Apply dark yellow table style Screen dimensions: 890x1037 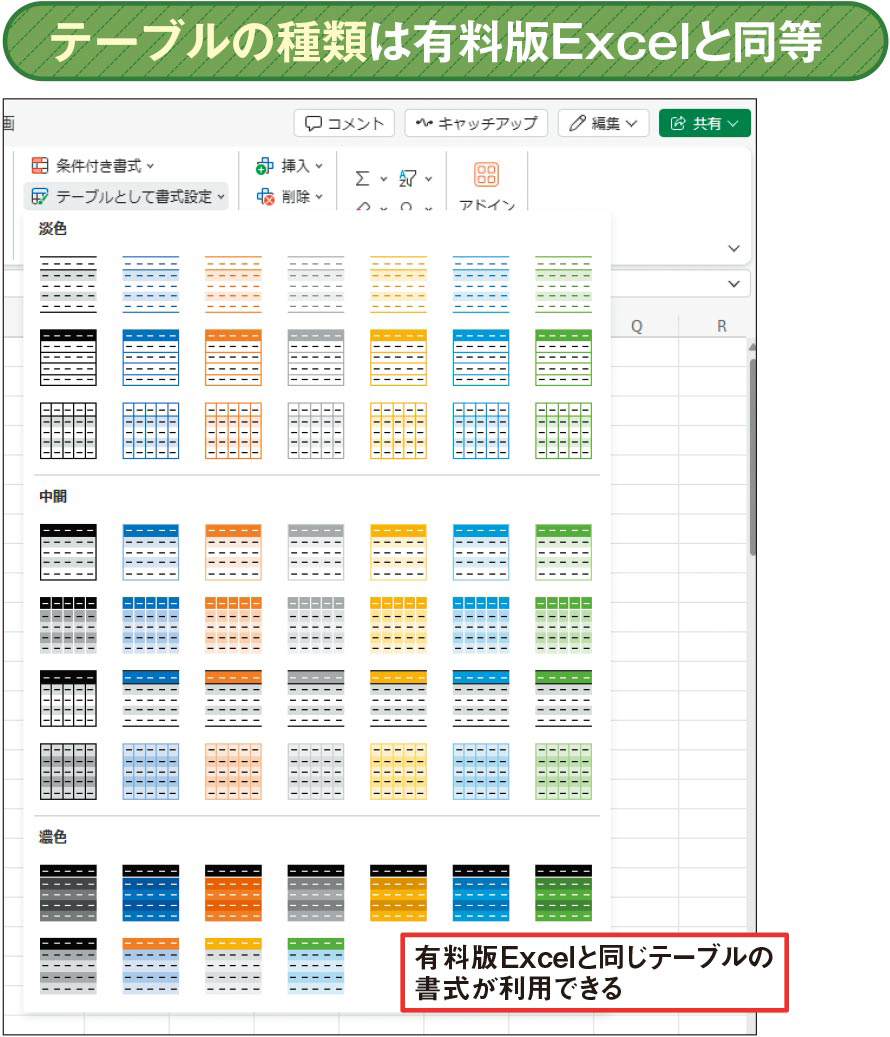pyautogui.click(x=398, y=893)
